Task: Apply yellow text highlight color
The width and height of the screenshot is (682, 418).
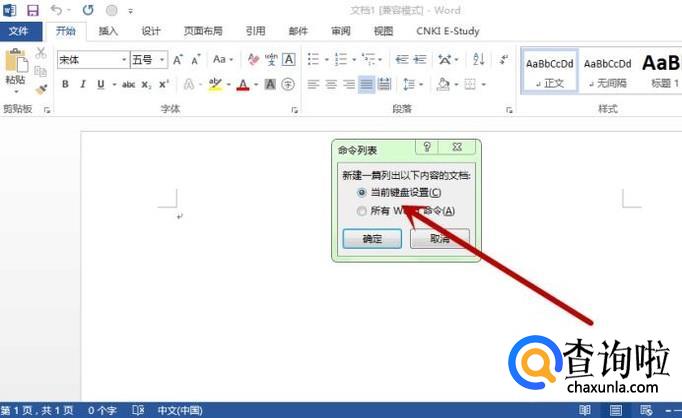Action: tap(215, 84)
